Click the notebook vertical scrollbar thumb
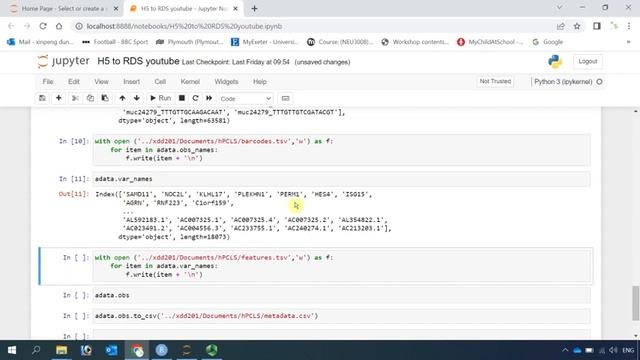The width and height of the screenshot is (640, 360). tap(636, 303)
